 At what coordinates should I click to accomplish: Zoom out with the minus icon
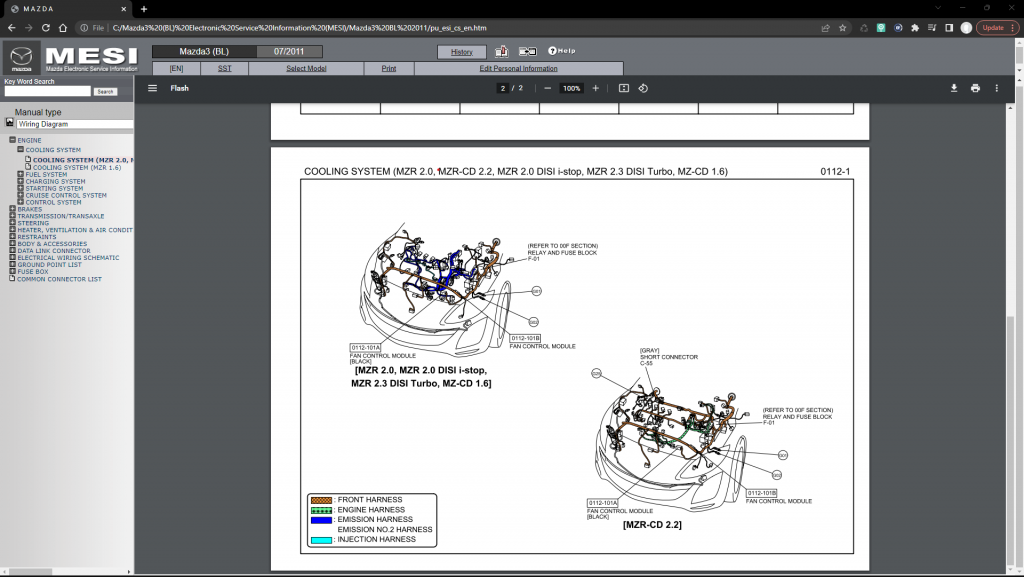[547, 88]
